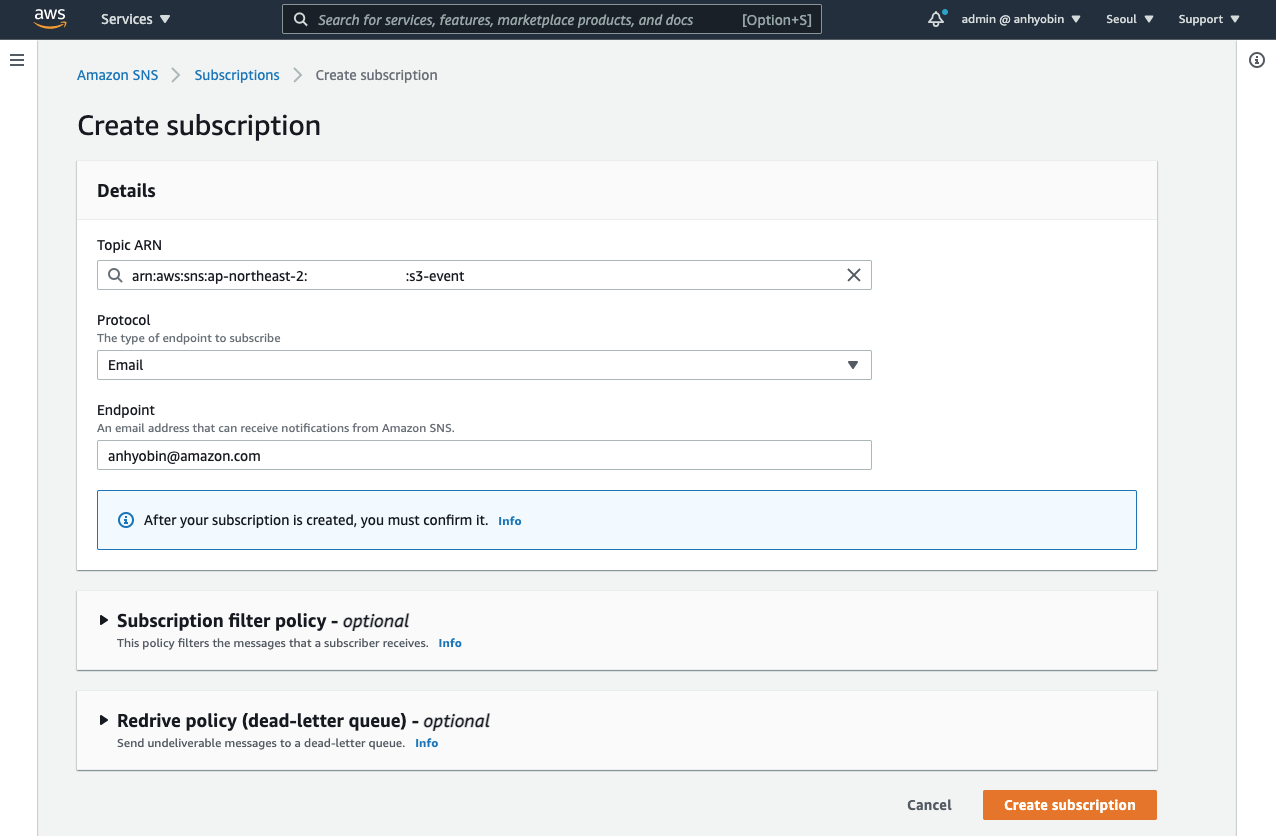Click Info link beside confirmation message

point(509,521)
